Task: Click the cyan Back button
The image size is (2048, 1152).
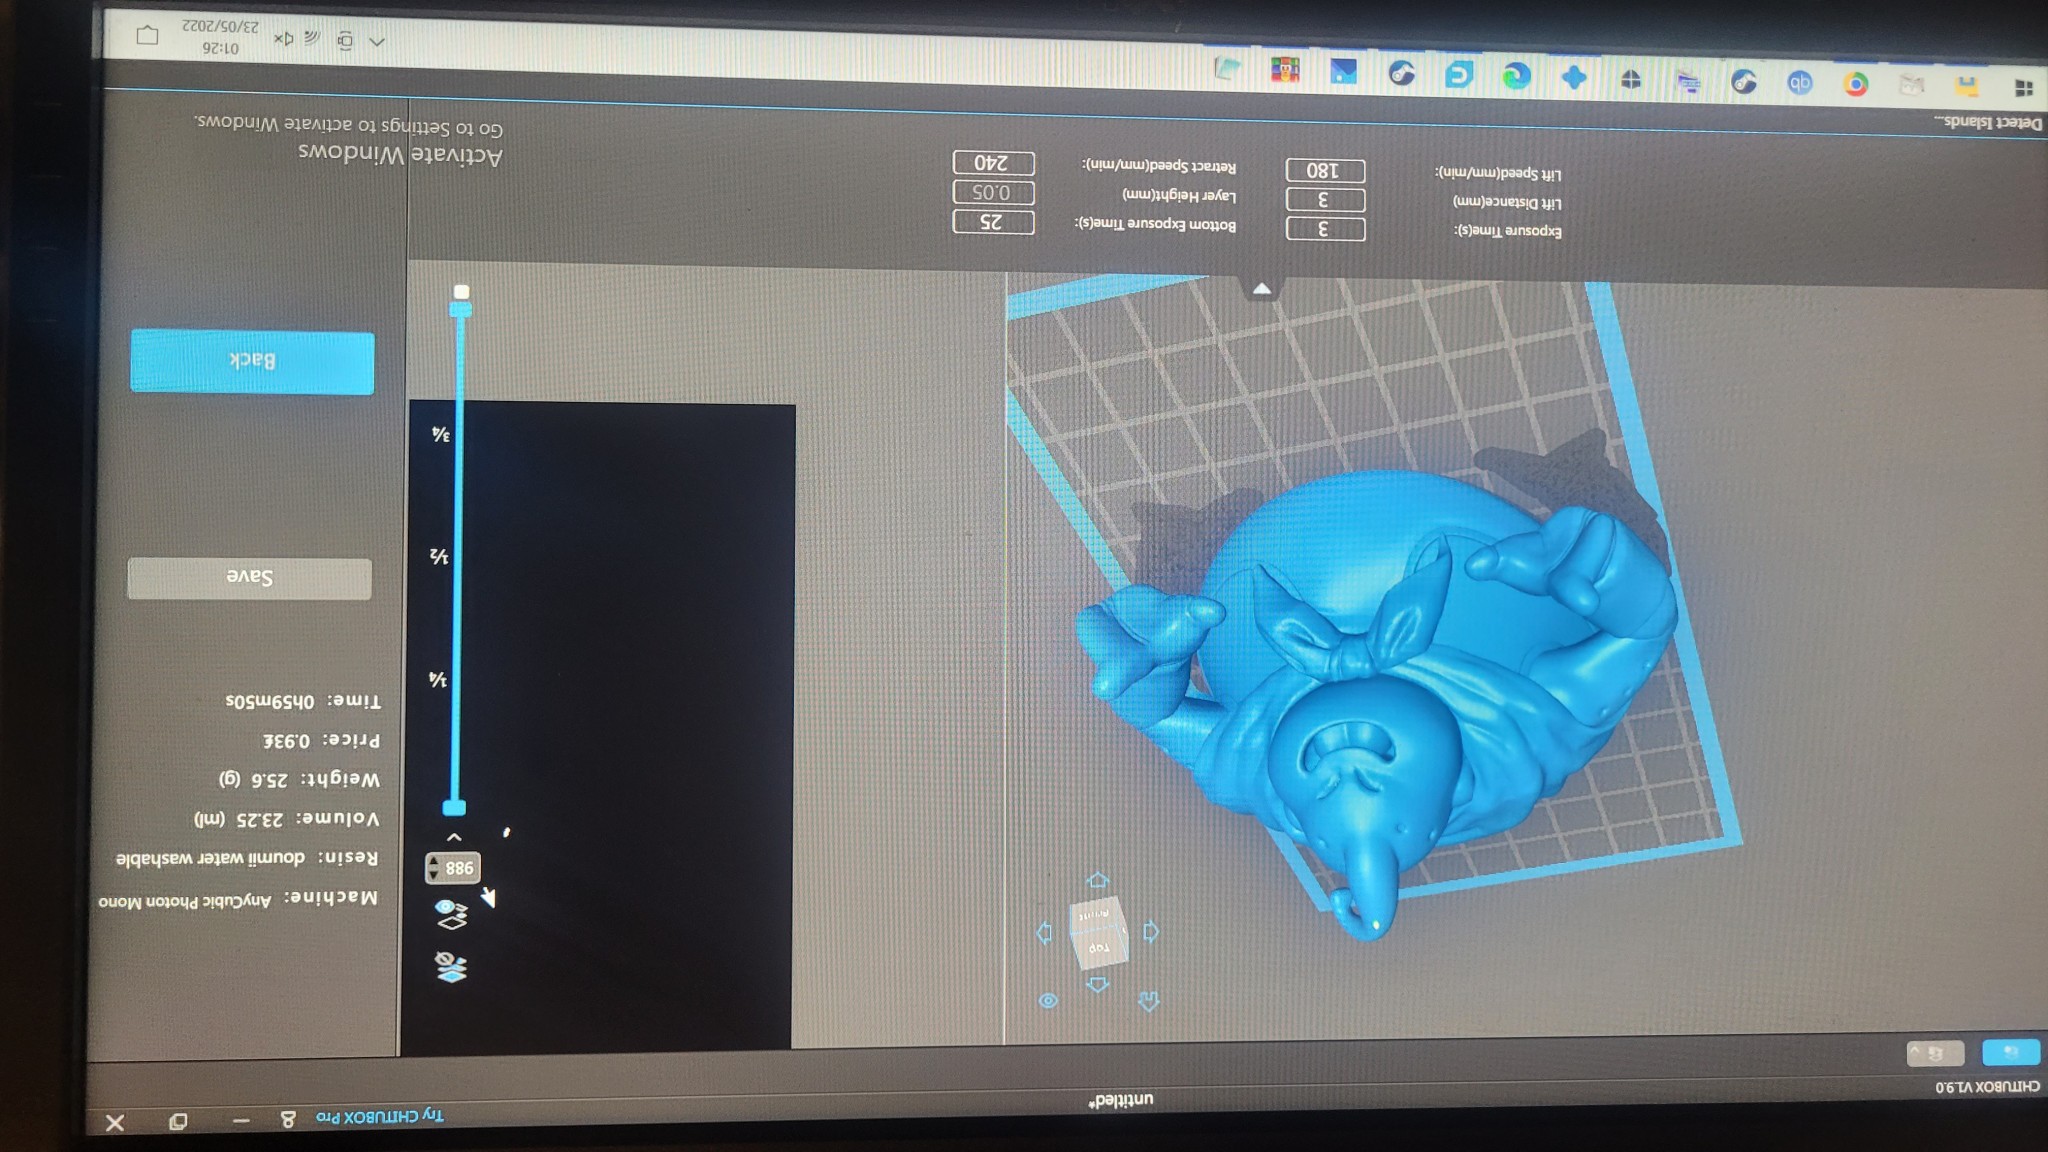Action: coord(252,361)
